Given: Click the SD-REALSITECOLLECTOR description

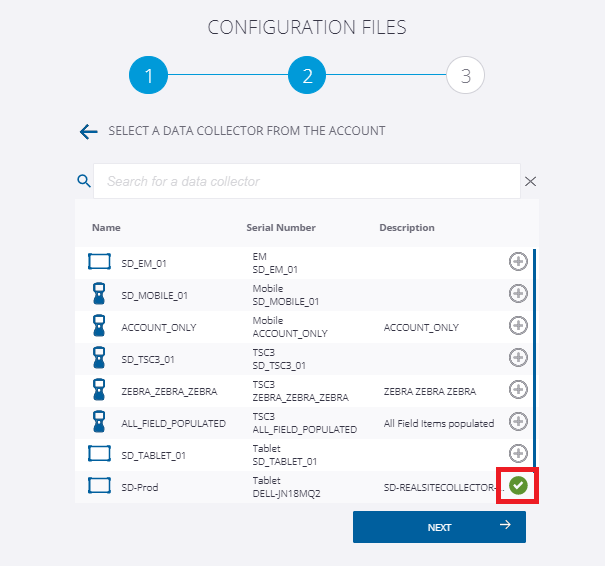Looking at the screenshot, I should point(443,488).
